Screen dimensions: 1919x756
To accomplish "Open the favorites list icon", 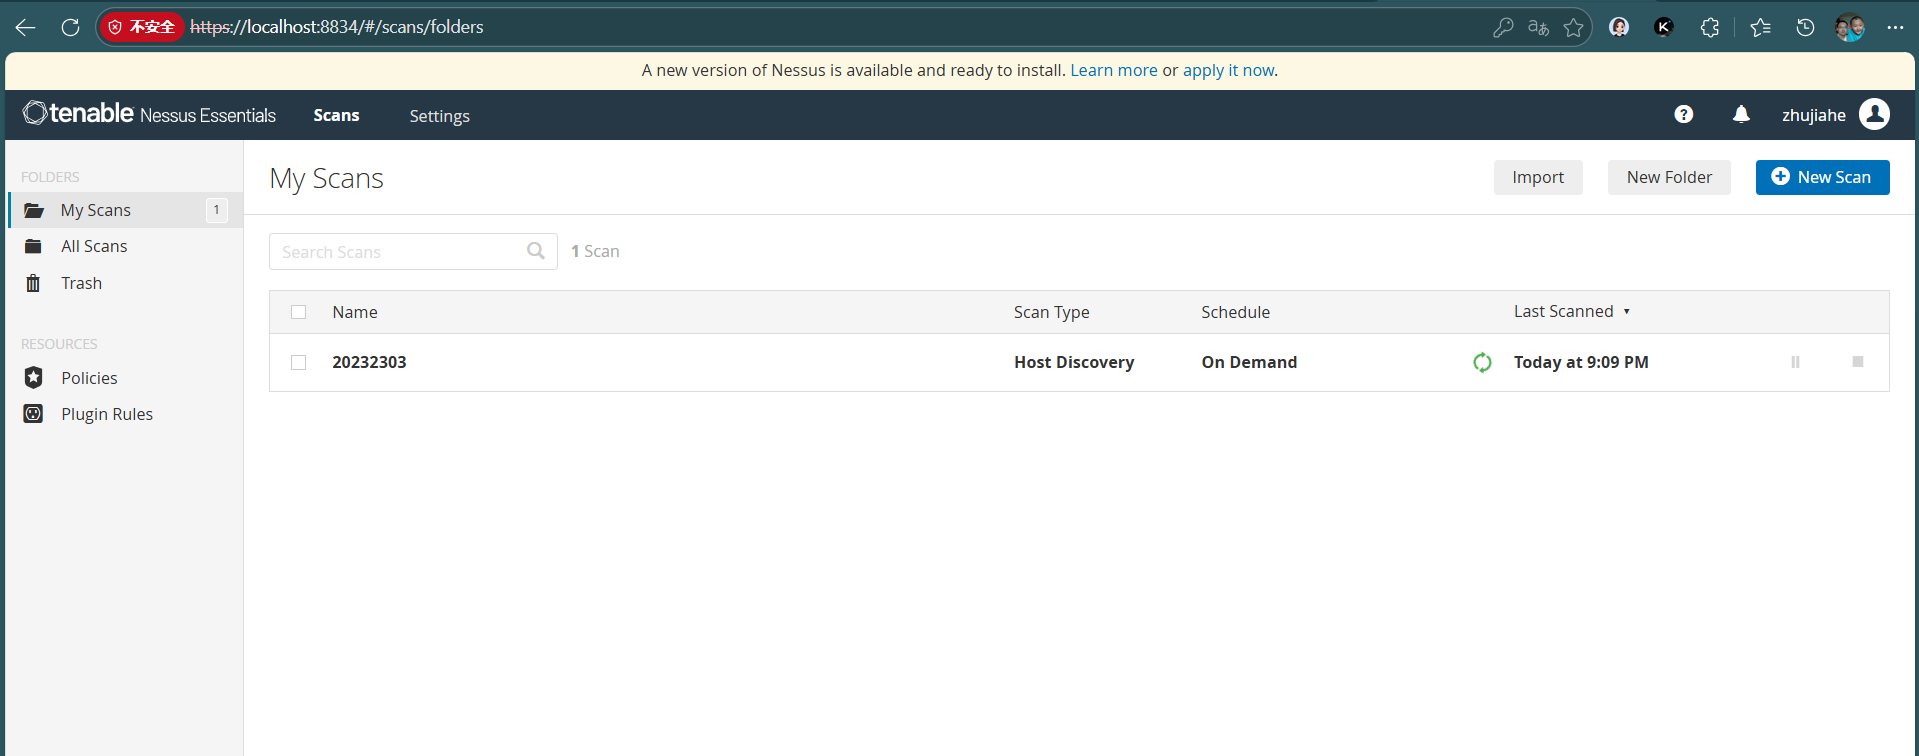I will click(x=1760, y=27).
